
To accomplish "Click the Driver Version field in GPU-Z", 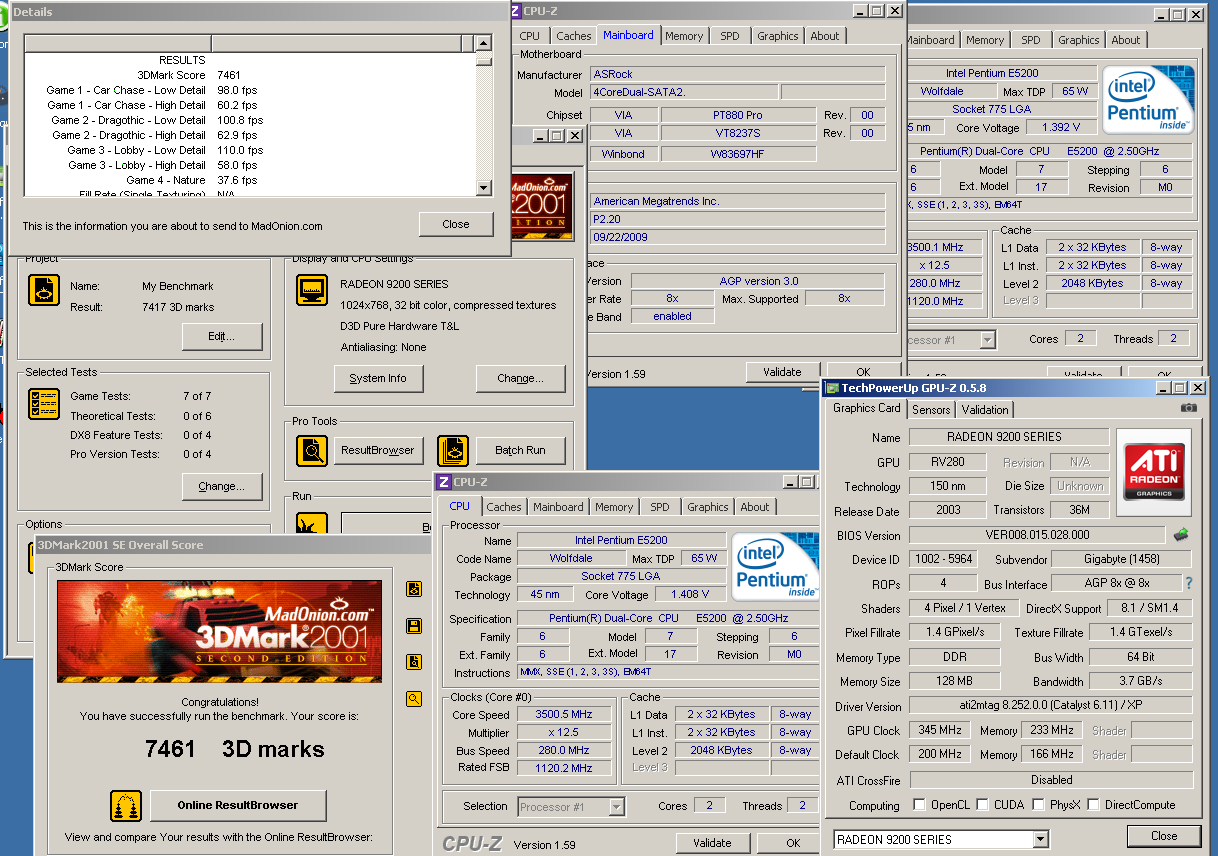I will click(x=1051, y=705).
